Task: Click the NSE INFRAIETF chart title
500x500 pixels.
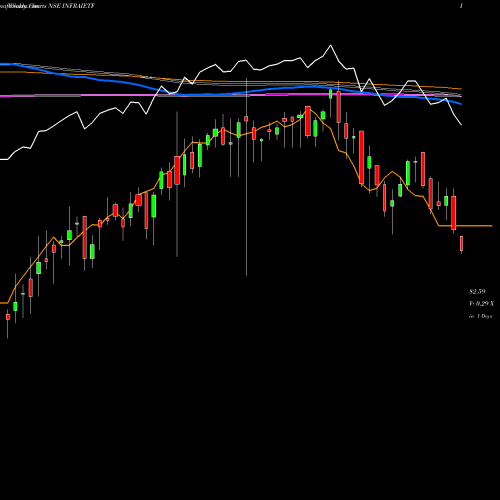Action: (72, 6)
